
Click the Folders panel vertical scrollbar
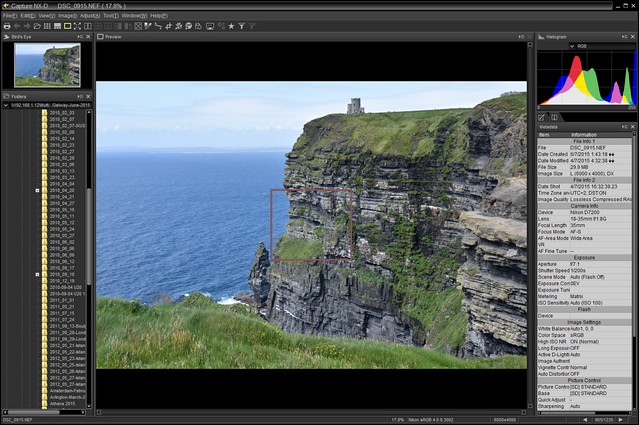[89, 258]
